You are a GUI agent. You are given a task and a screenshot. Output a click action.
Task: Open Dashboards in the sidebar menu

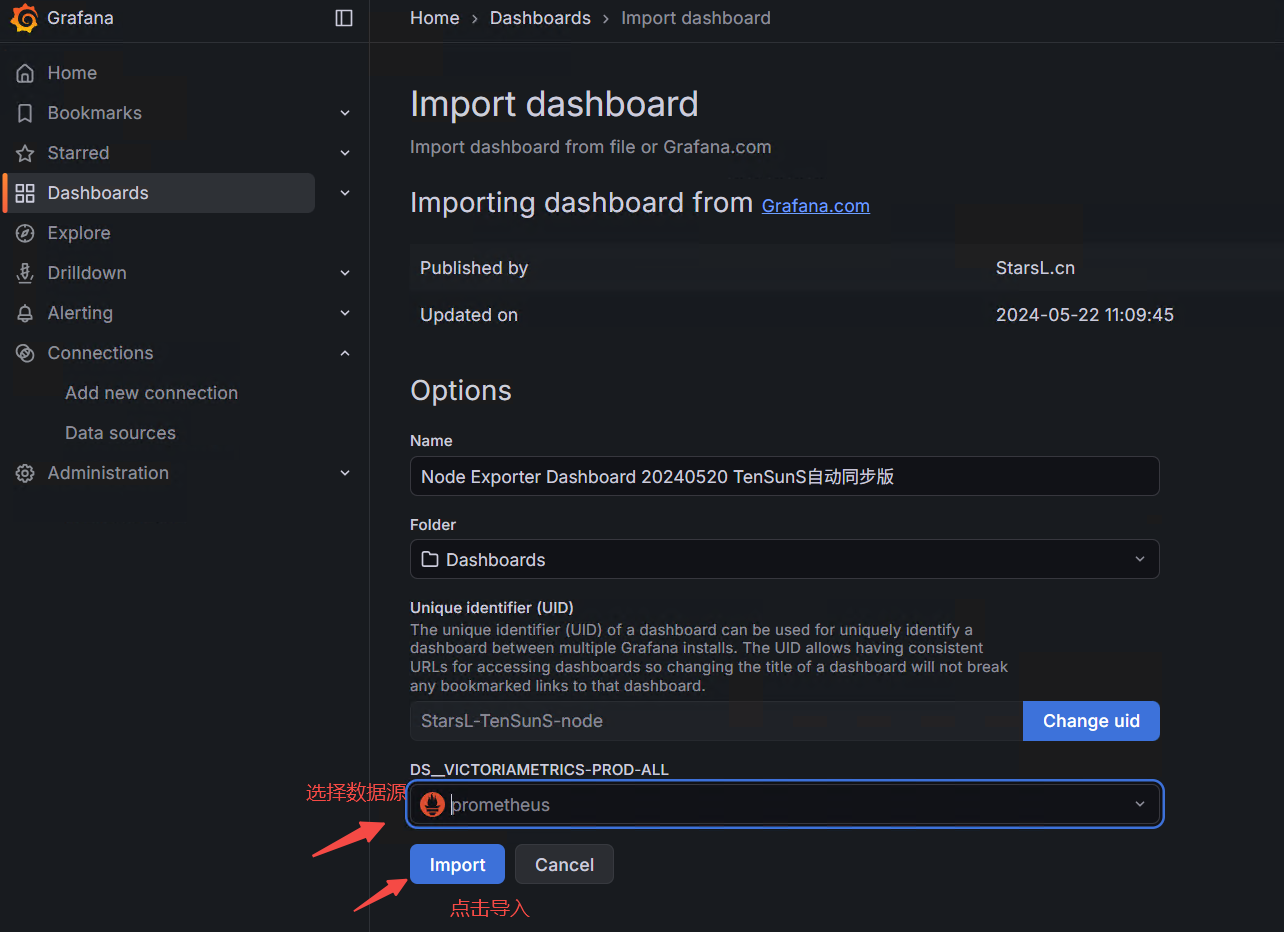point(98,193)
